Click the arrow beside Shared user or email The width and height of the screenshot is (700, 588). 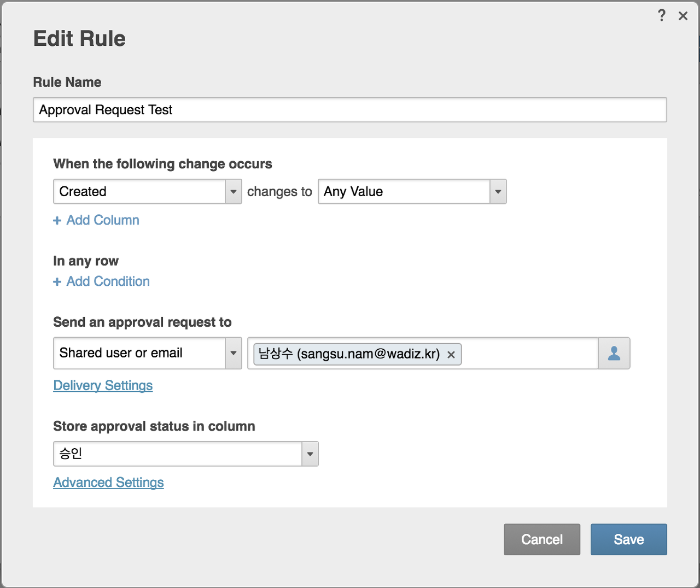pyautogui.click(x=234, y=353)
